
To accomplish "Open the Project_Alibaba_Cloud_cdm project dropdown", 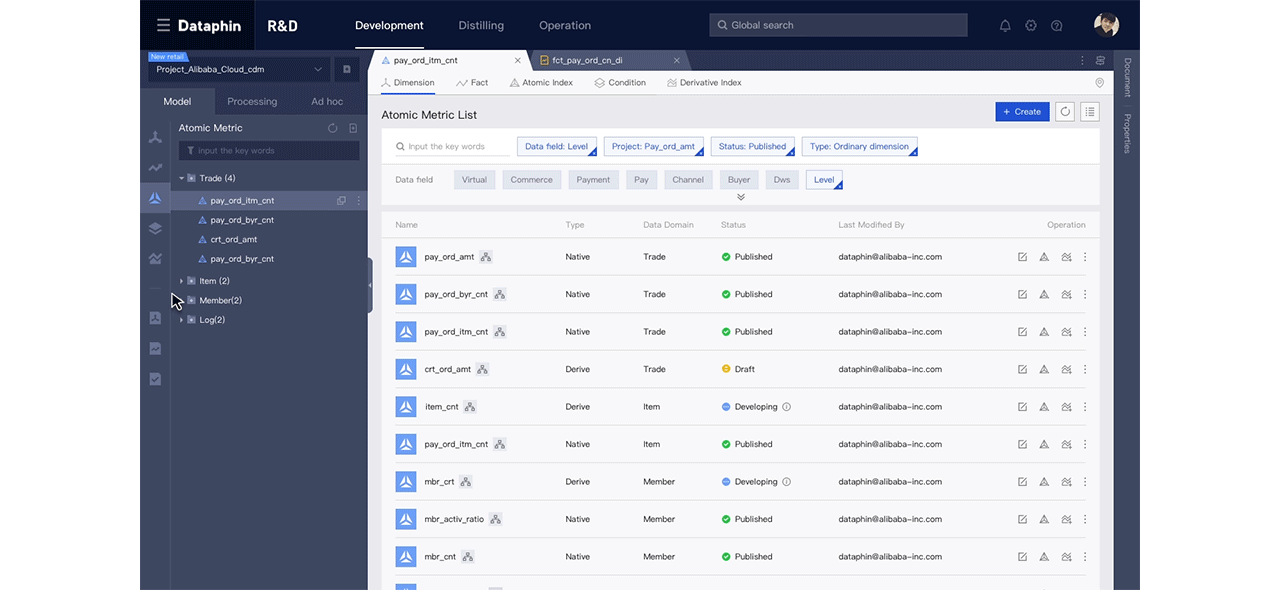I will [x=238, y=69].
